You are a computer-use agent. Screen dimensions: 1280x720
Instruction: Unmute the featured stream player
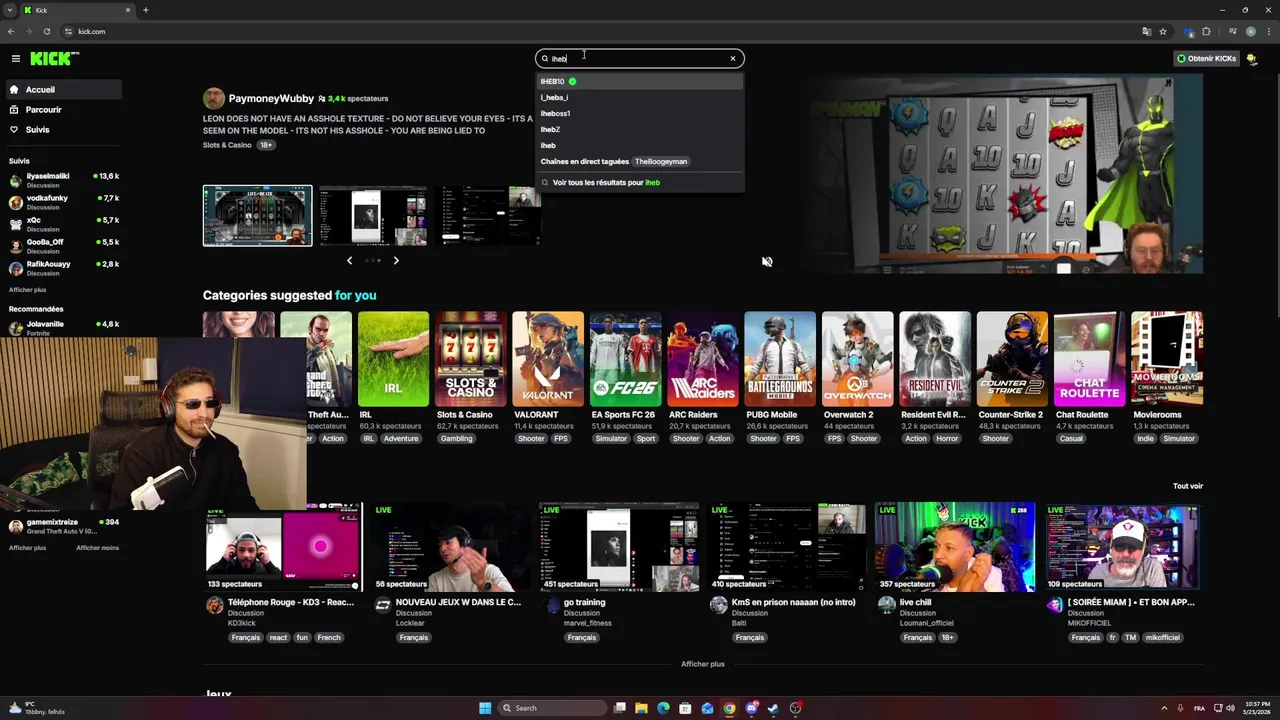pos(767,262)
